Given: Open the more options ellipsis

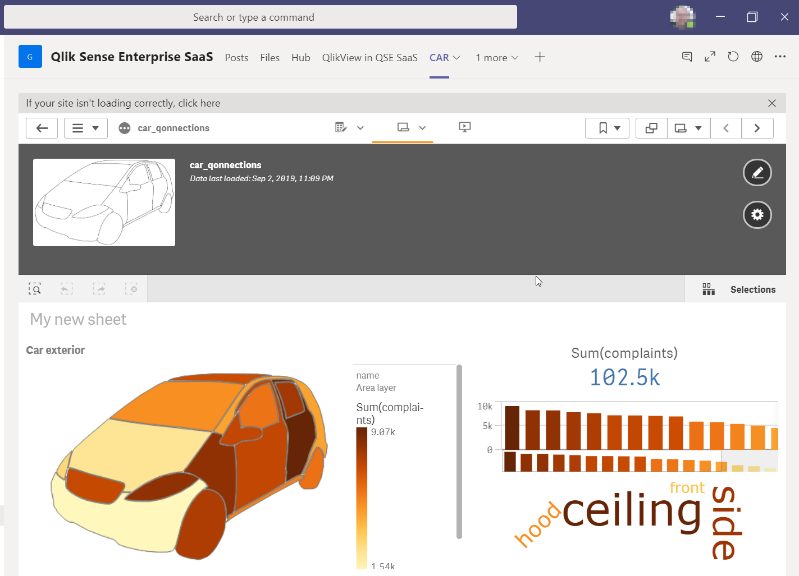Looking at the screenshot, I should (780, 57).
